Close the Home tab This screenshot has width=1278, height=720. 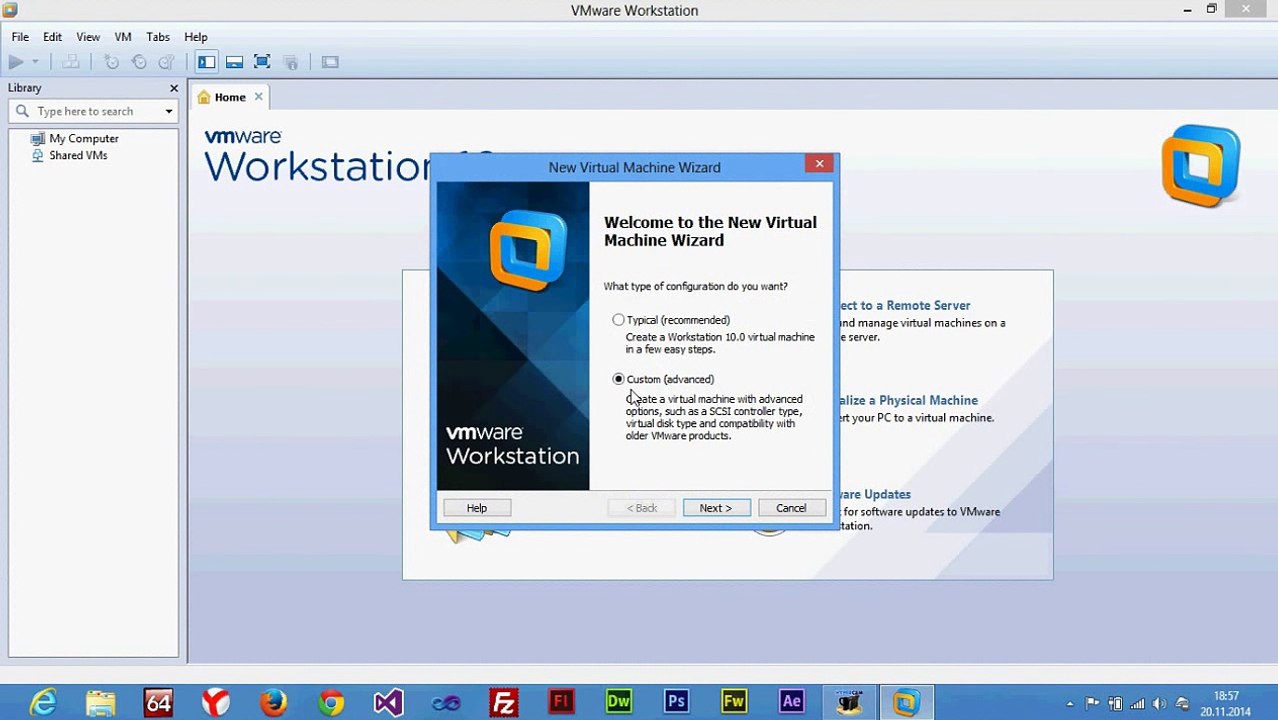pos(258,97)
